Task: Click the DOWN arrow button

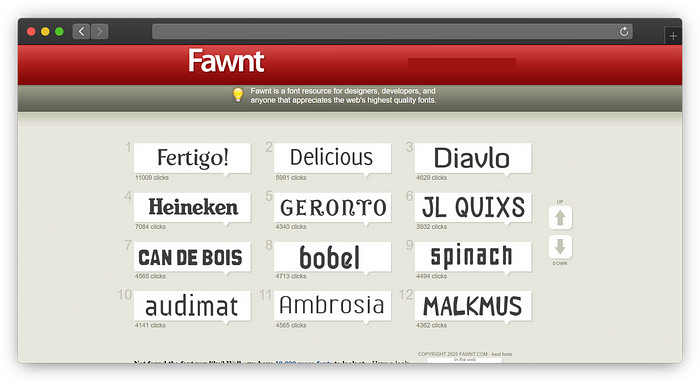Action: pos(560,247)
